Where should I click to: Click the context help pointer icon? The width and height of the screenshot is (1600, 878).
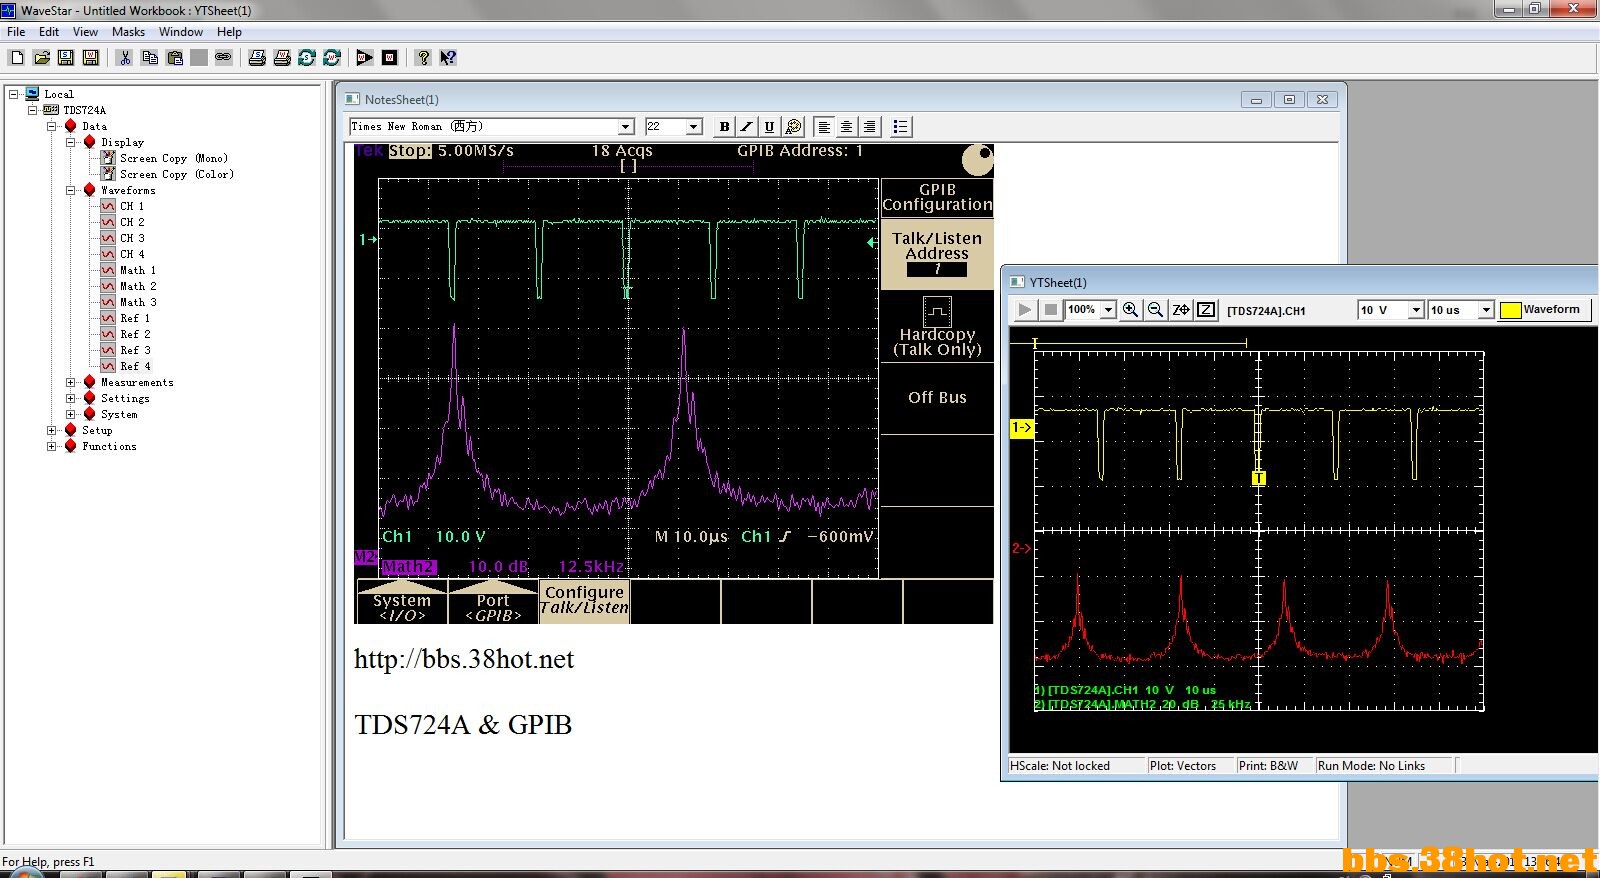point(448,58)
